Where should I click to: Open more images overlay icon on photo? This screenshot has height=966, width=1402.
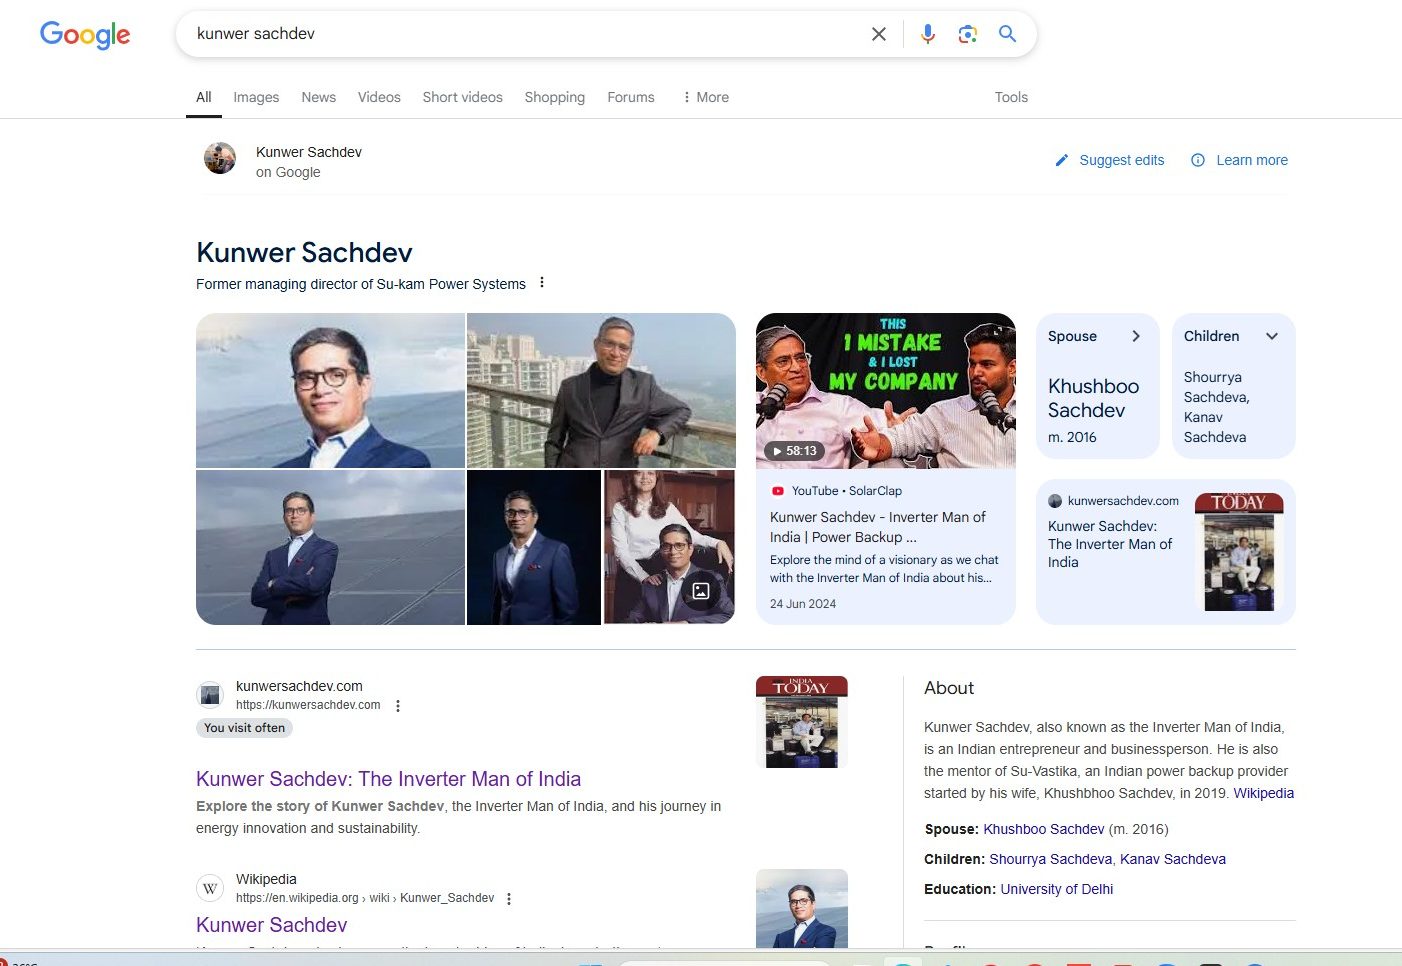pos(701,591)
